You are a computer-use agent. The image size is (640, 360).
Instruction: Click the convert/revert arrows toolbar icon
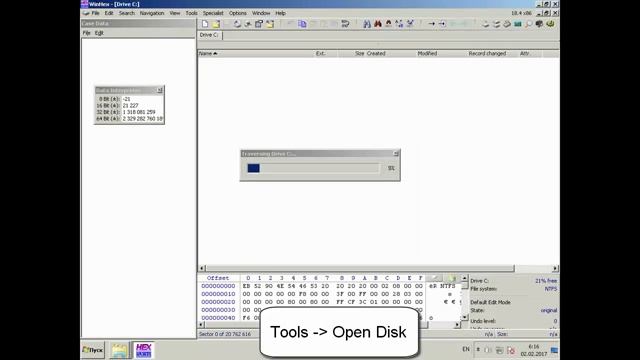pos(345,24)
